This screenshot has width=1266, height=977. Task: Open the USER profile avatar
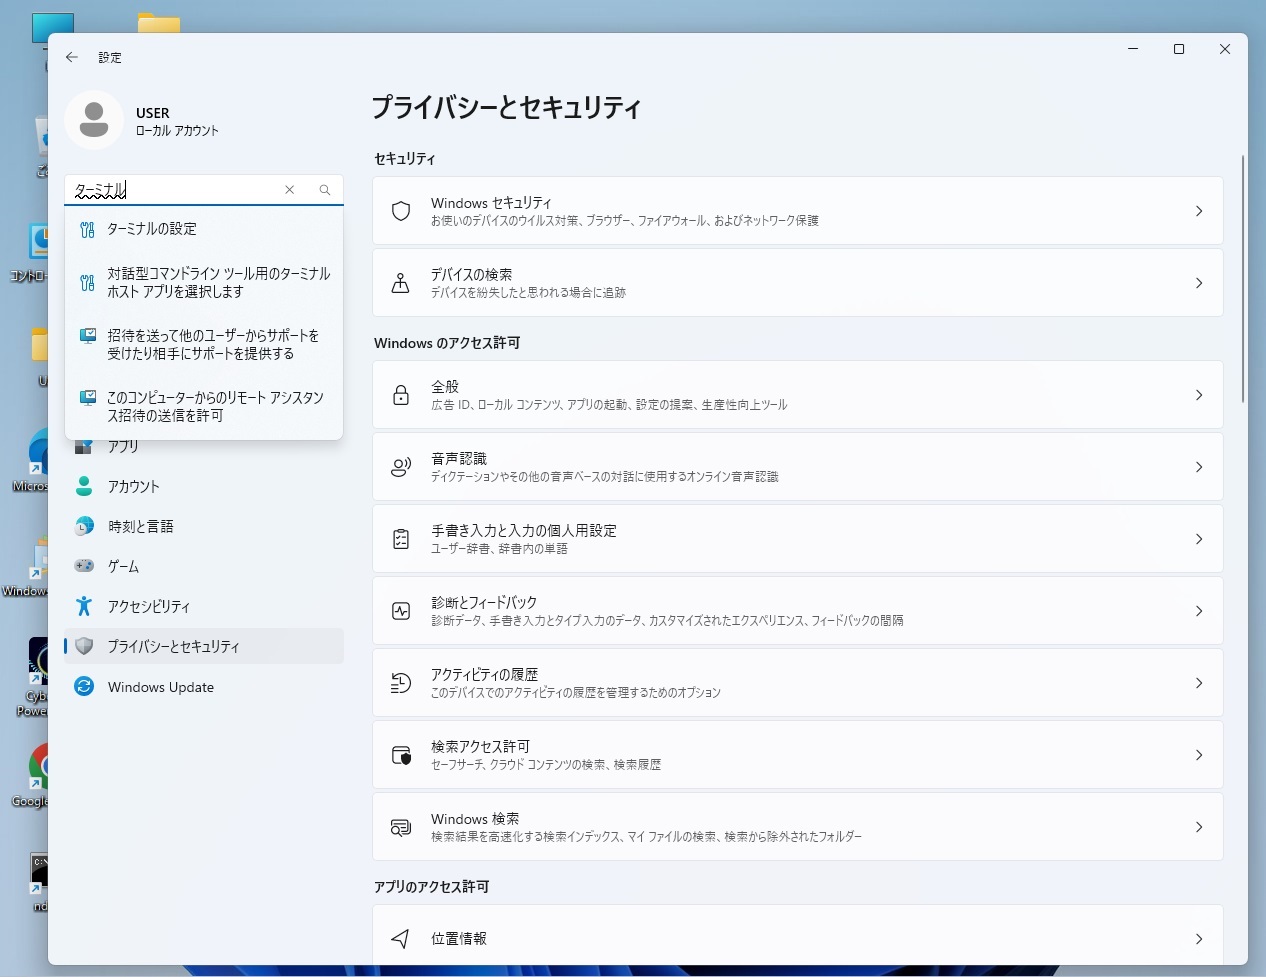click(94, 120)
